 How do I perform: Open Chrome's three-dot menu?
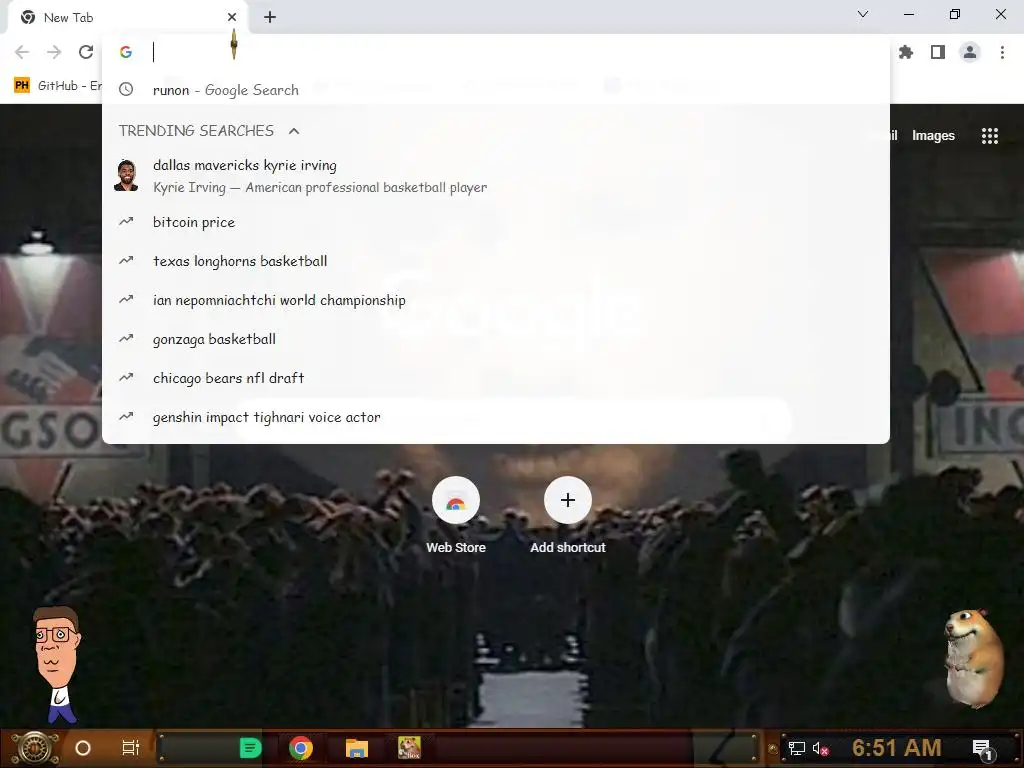1002,52
